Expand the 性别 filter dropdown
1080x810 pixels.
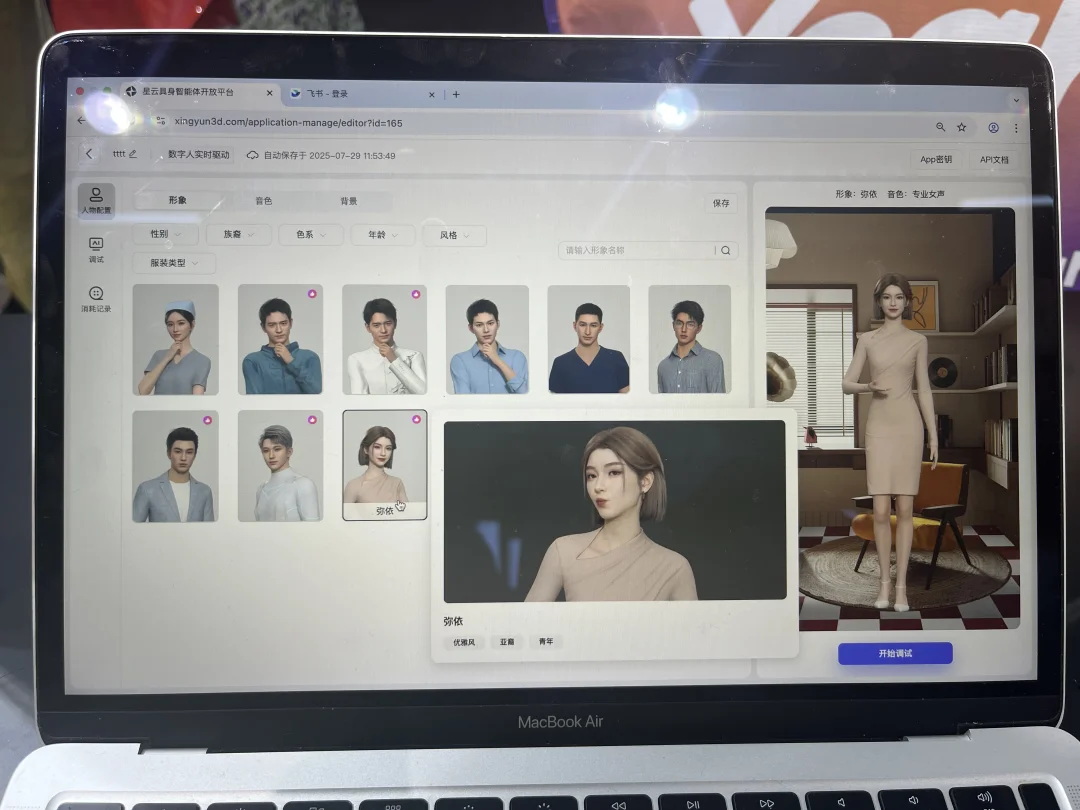(x=165, y=234)
